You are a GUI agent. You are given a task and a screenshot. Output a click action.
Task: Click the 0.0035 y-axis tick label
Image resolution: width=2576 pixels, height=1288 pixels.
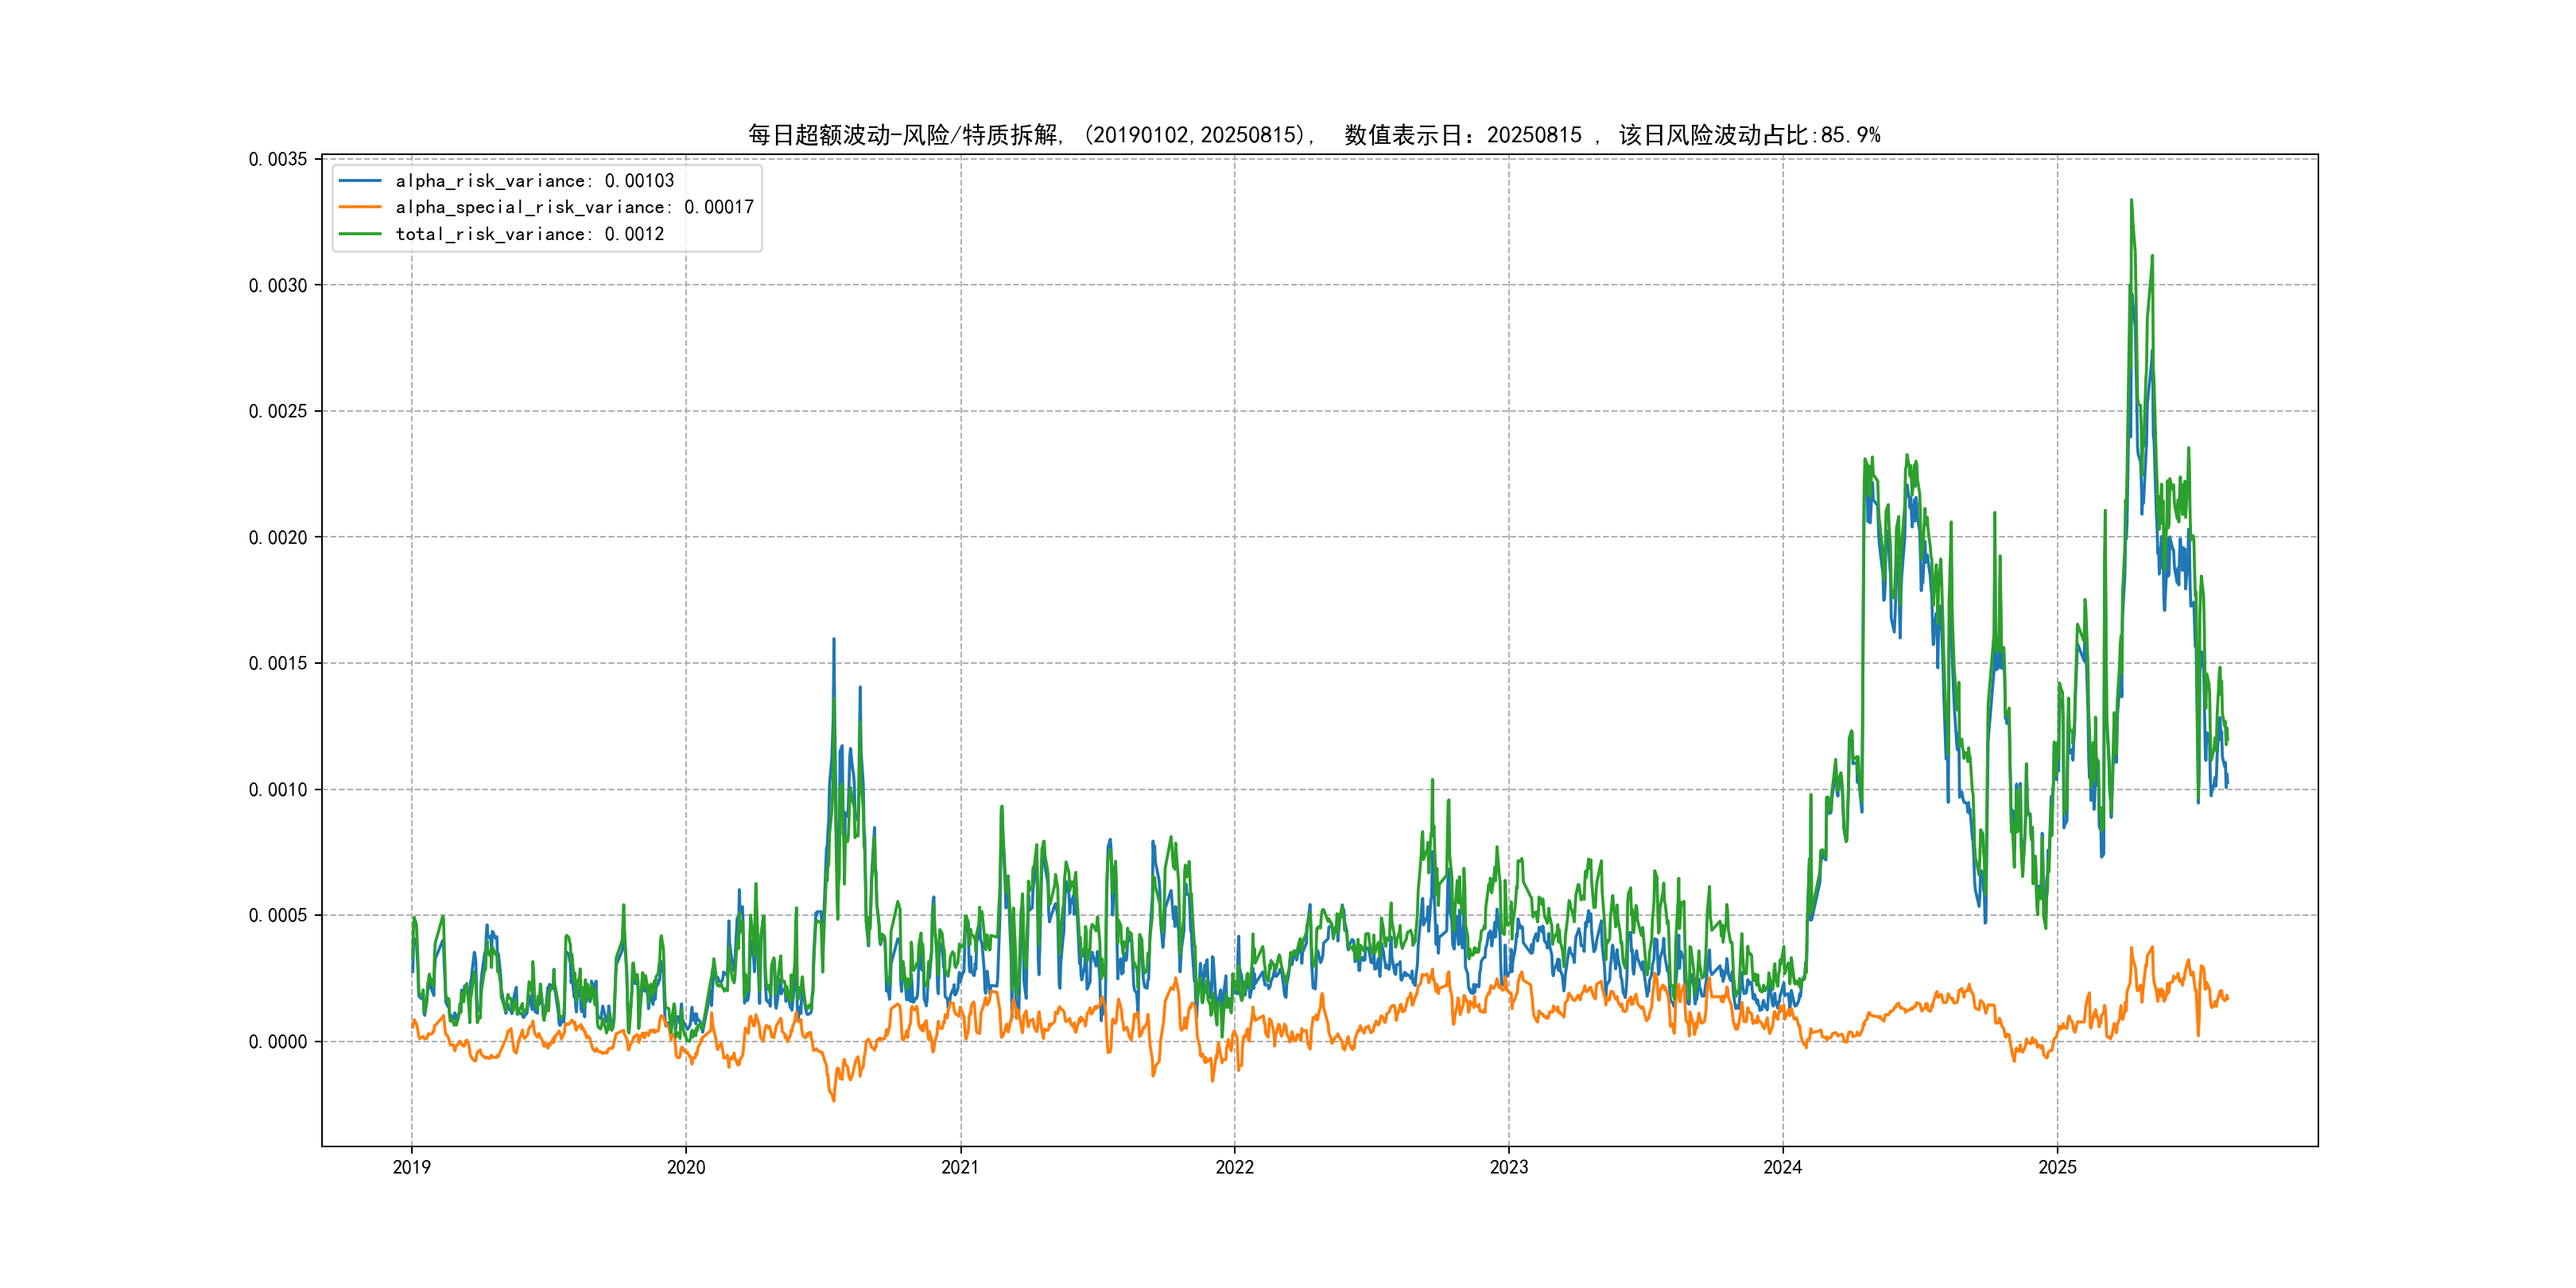278,159
